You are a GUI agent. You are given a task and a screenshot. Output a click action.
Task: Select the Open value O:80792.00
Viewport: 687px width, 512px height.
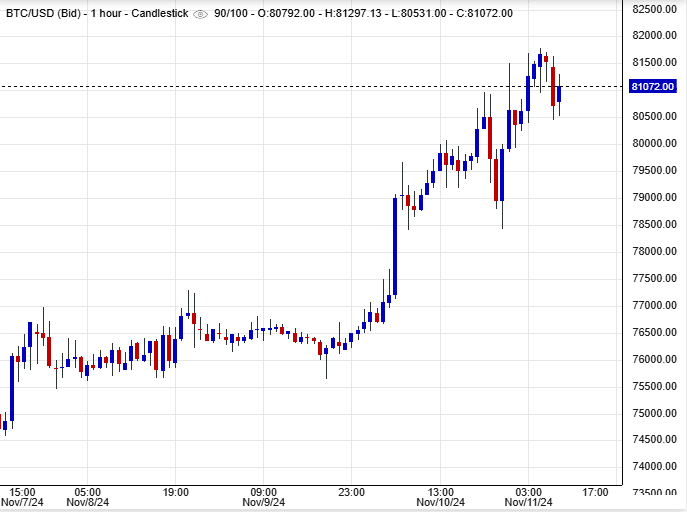coord(288,13)
